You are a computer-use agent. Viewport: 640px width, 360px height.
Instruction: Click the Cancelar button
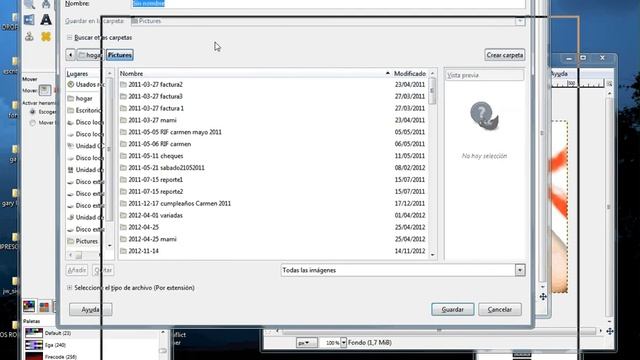pyautogui.click(x=500, y=309)
